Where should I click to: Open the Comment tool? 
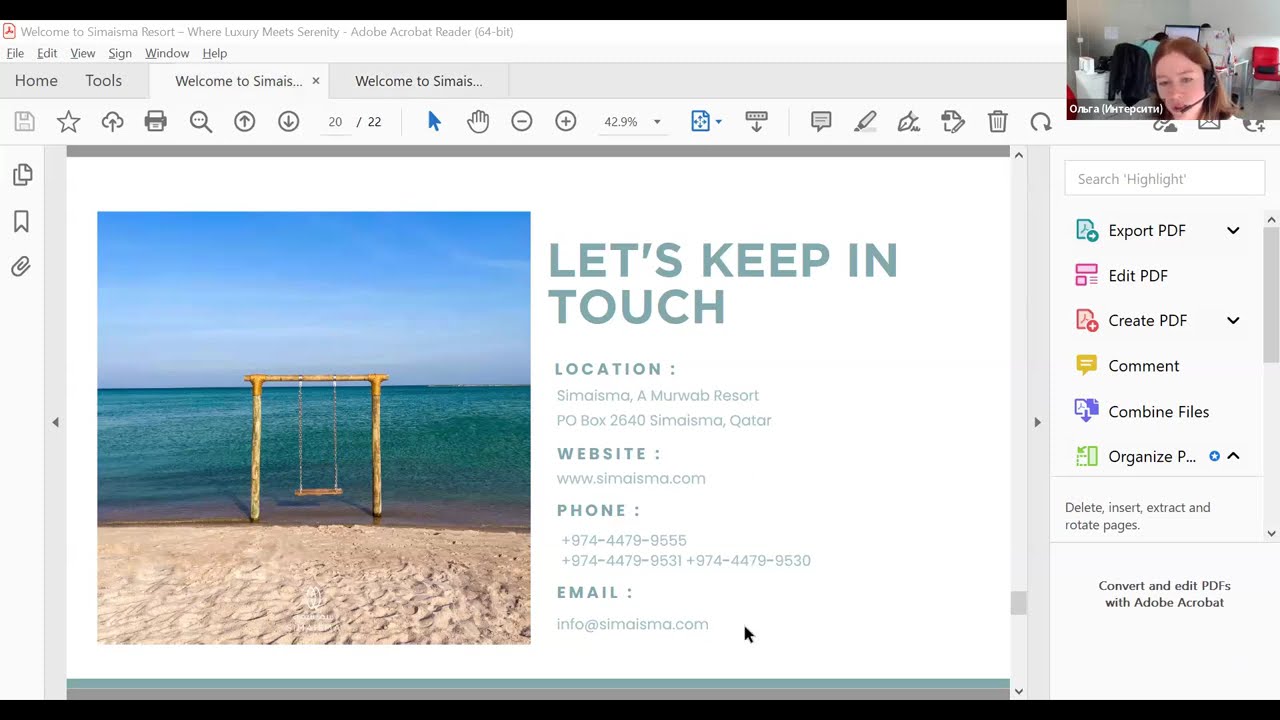coord(1144,366)
